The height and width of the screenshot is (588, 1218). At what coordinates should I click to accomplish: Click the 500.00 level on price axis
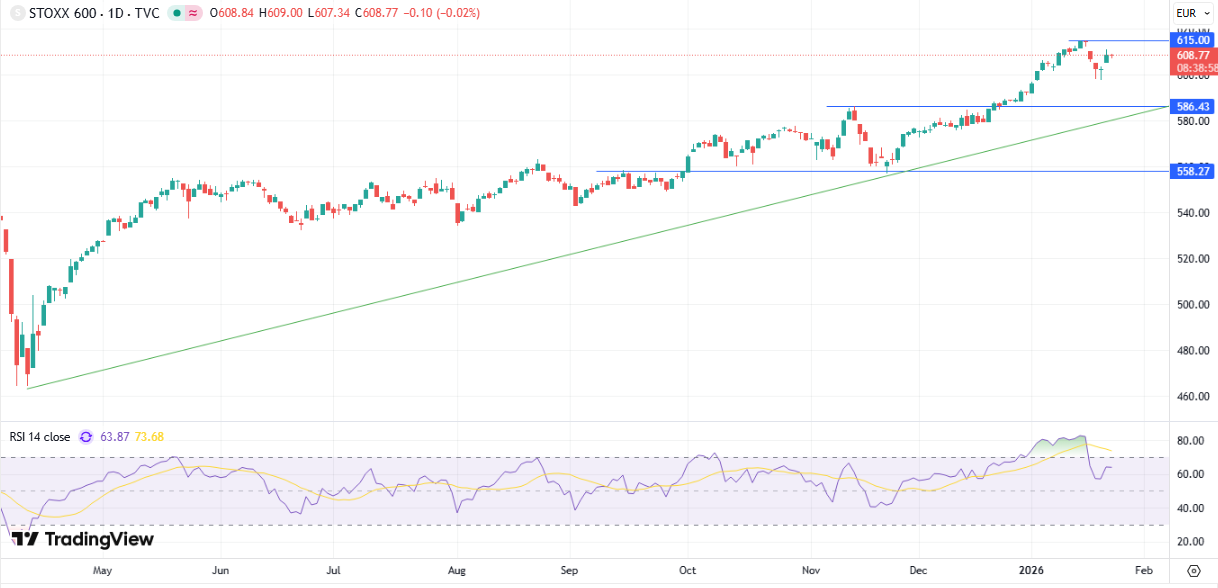(x=1192, y=305)
